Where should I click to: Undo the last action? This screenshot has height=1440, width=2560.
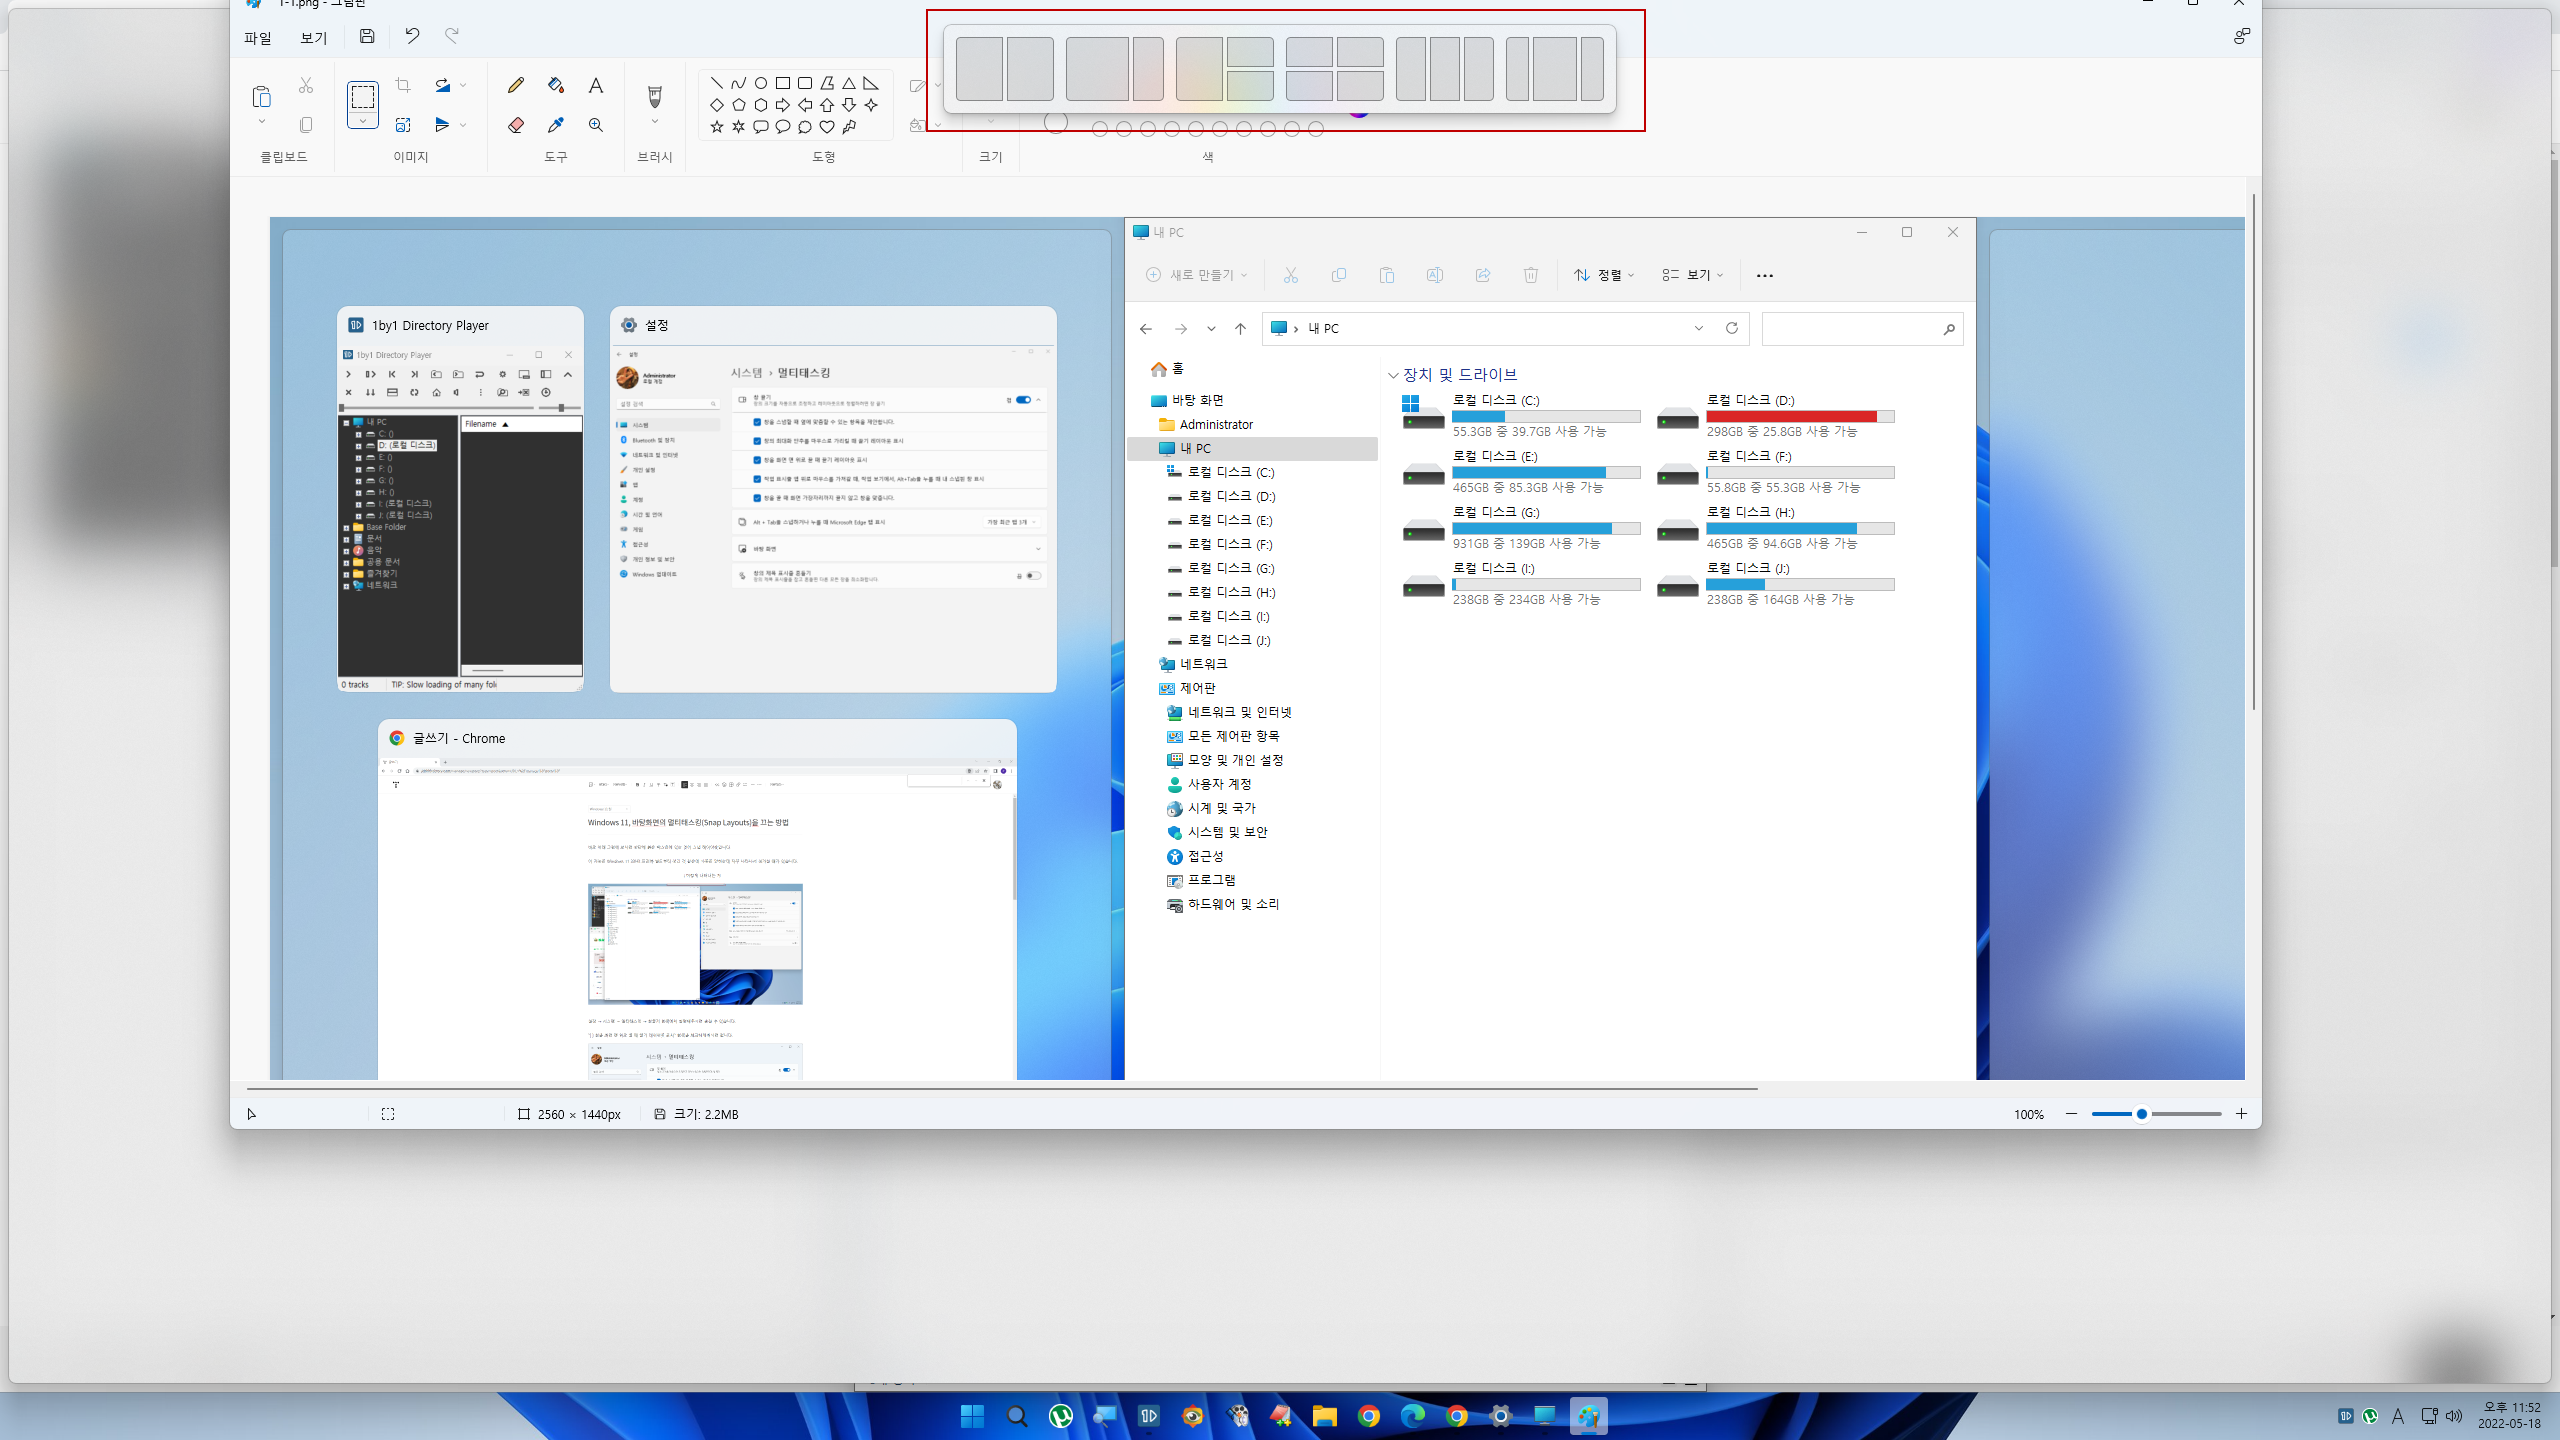412,37
